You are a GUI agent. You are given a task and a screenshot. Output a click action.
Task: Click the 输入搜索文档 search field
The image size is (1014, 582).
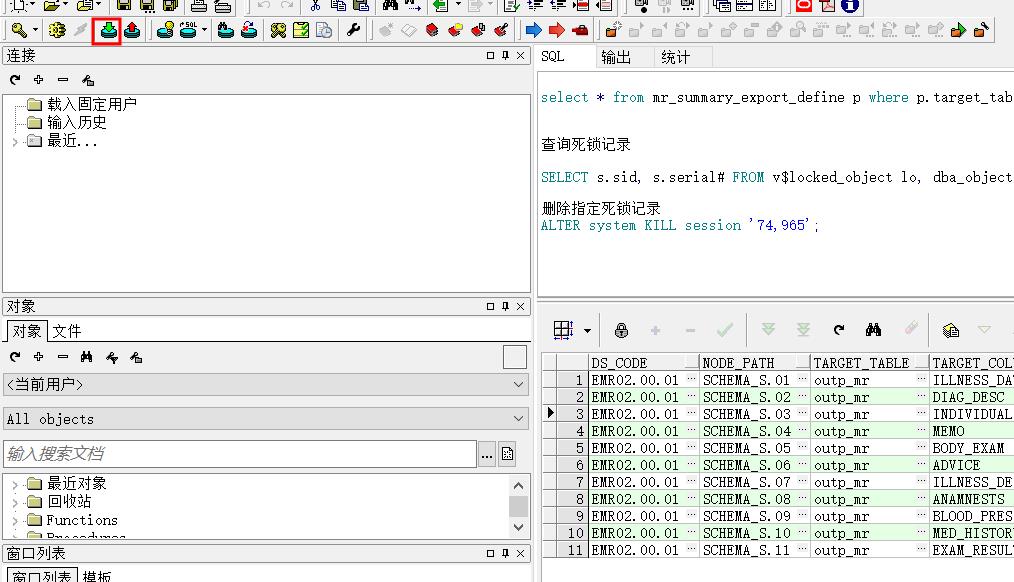(x=240, y=454)
